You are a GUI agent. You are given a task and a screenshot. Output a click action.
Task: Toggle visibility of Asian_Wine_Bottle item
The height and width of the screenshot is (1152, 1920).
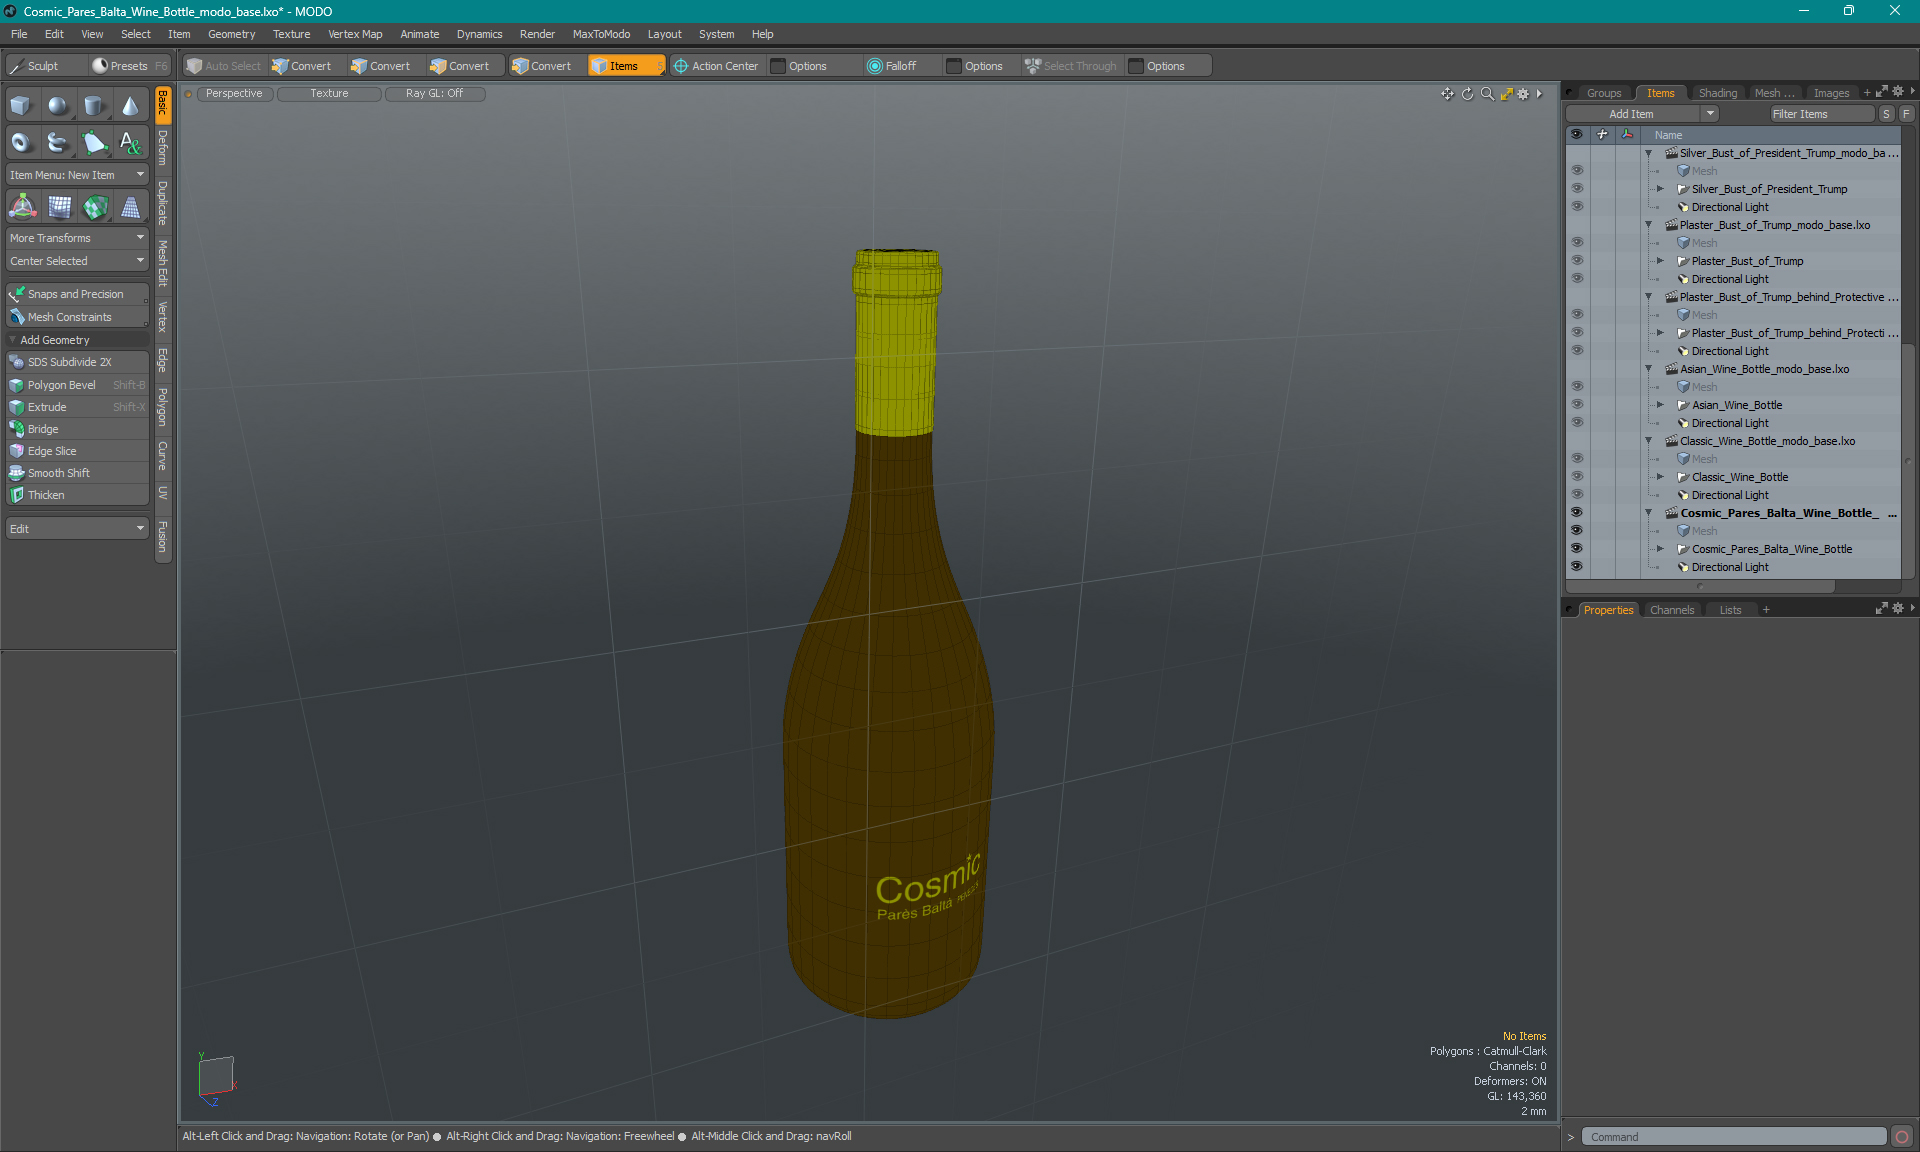1576,405
